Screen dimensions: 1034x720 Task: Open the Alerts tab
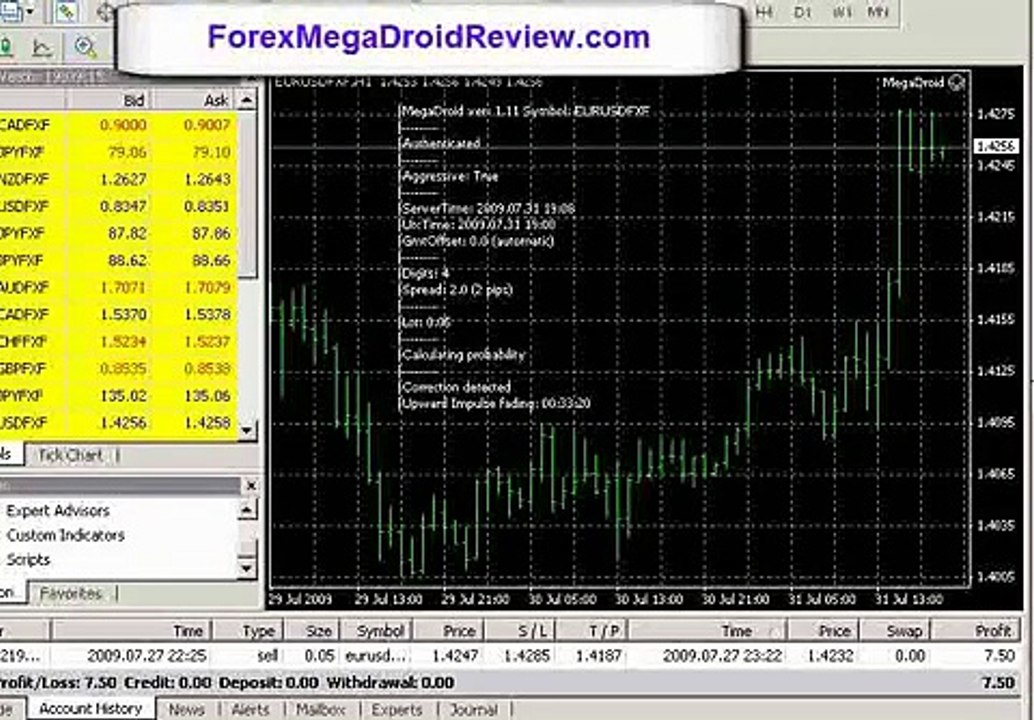[251, 709]
